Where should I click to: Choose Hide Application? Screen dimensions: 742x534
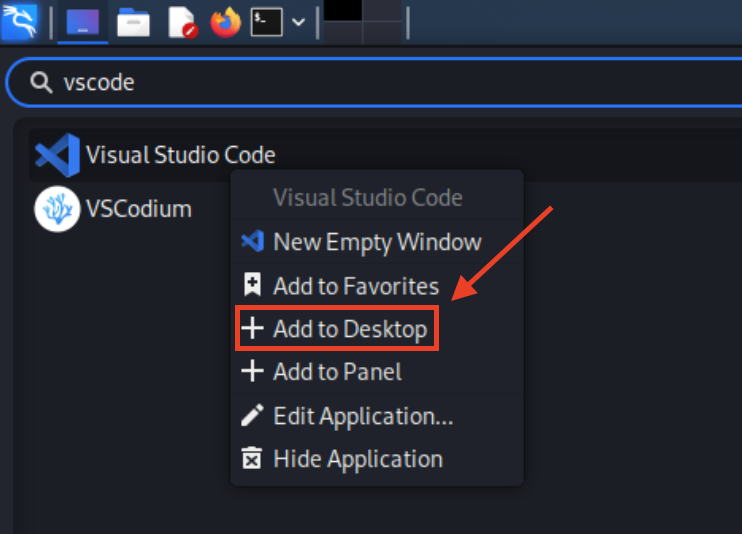click(377, 459)
